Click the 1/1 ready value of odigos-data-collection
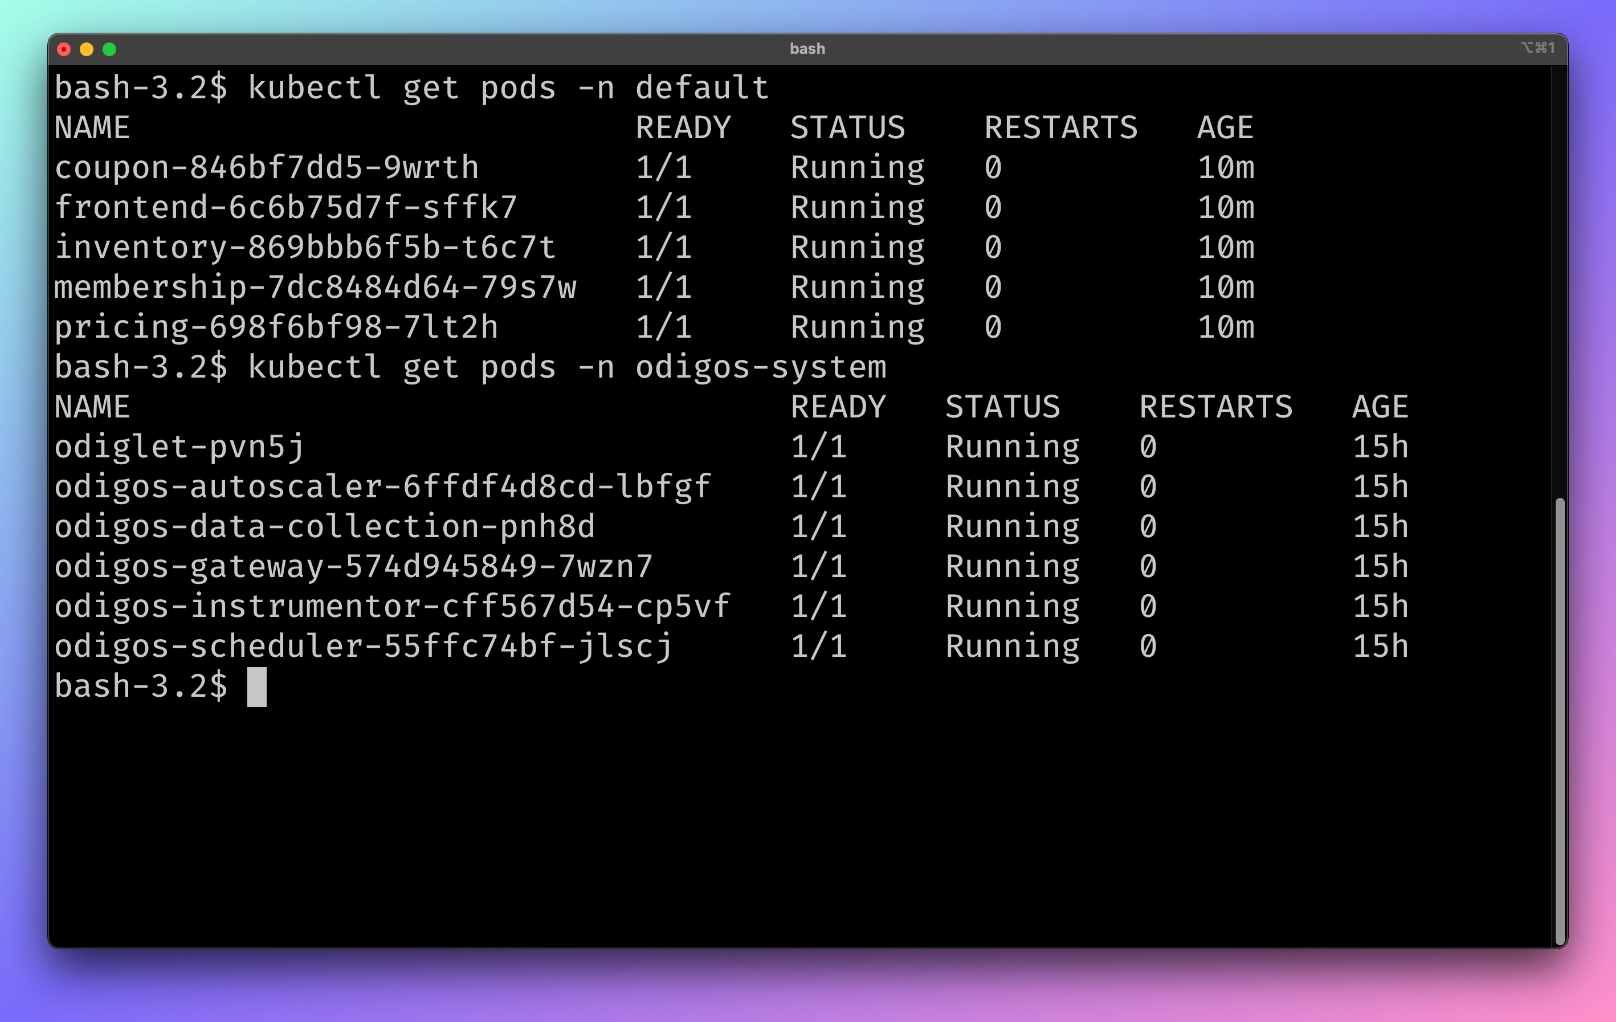The height and width of the screenshot is (1022, 1616). click(819, 527)
